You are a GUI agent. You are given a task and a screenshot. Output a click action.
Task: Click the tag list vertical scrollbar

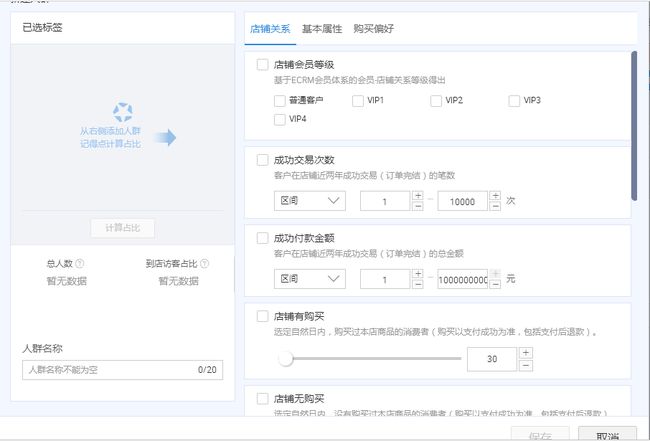634,126
